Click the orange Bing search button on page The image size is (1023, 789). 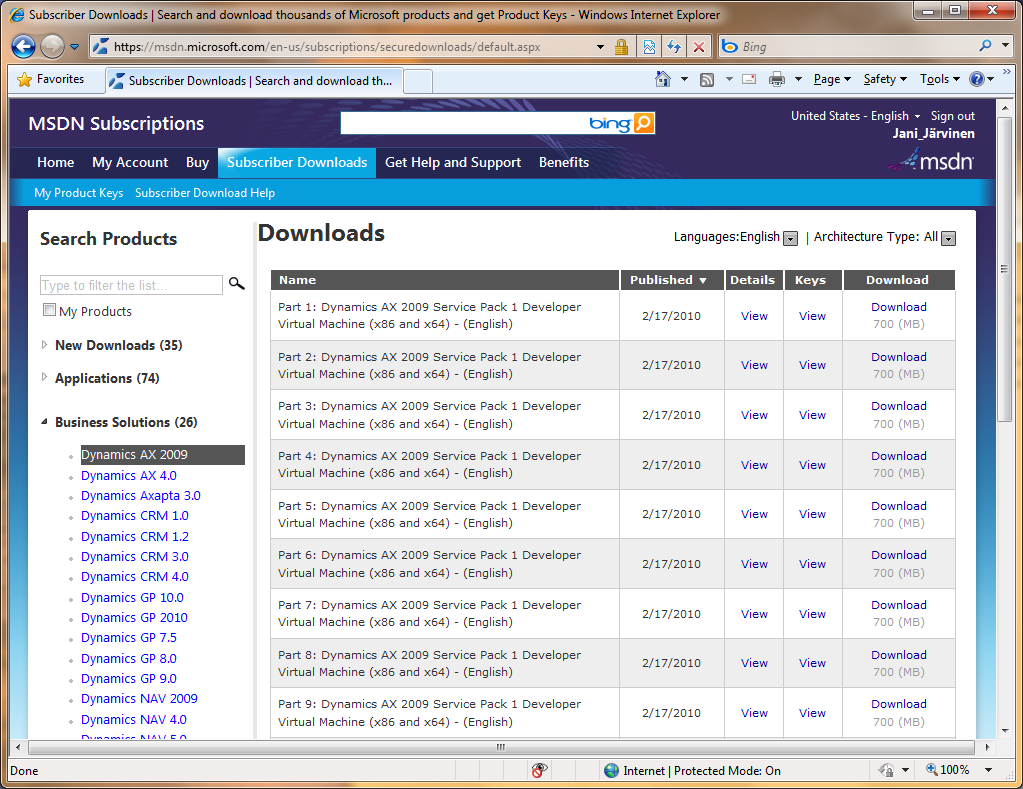click(643, 123)
